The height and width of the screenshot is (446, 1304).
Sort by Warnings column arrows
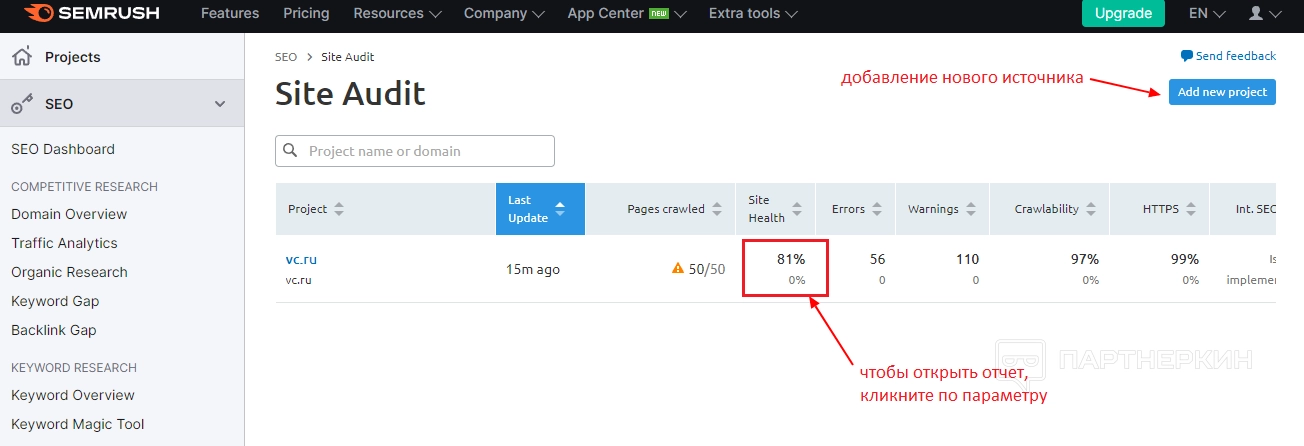970,209
